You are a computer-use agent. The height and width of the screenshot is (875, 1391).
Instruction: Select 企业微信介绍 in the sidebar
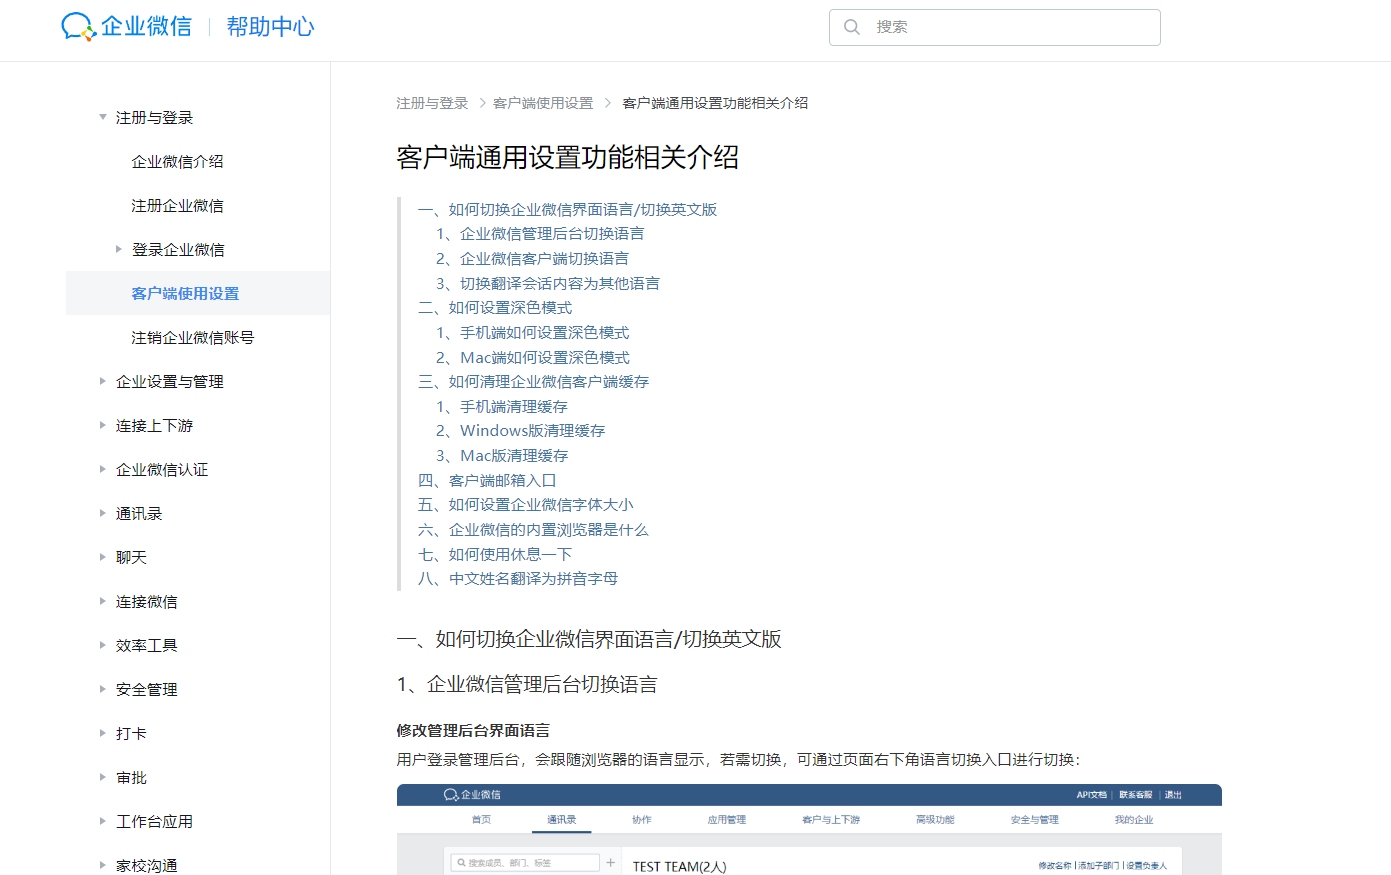(177, 161)
